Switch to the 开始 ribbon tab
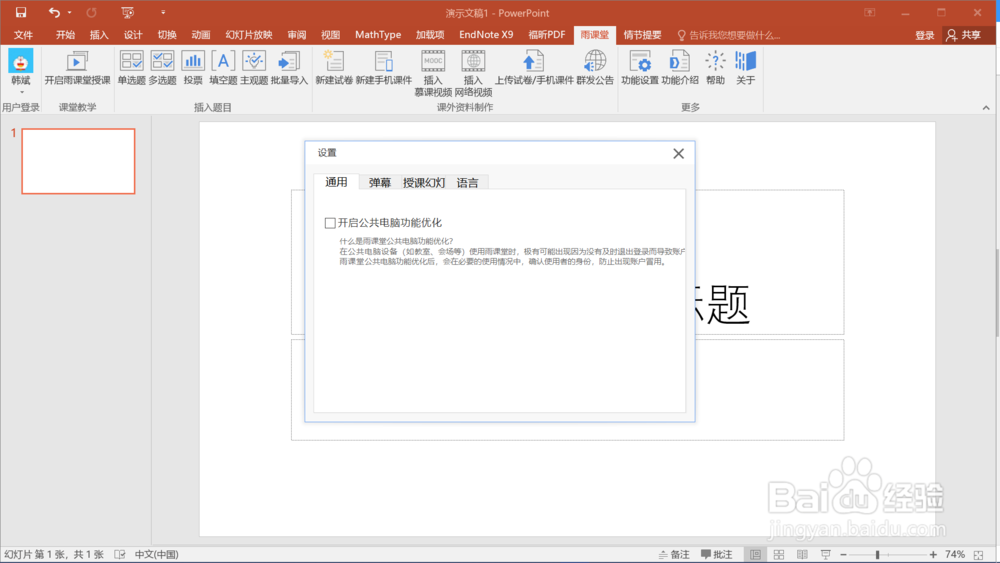This screenshot has height=563, width=1000. point(65,35)
